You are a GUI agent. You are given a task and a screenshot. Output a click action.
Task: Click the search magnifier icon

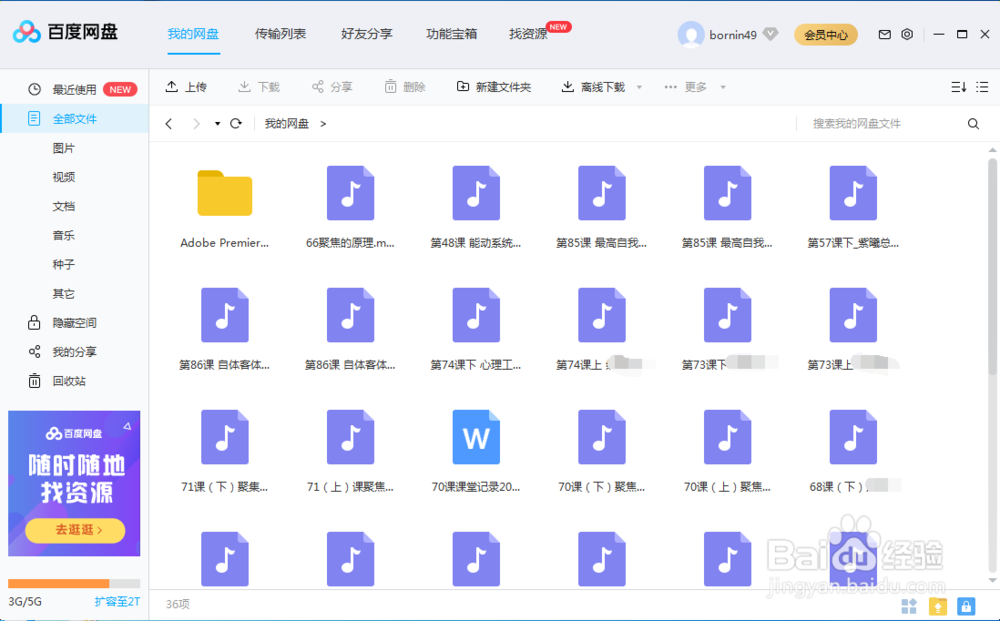[973, 123]
